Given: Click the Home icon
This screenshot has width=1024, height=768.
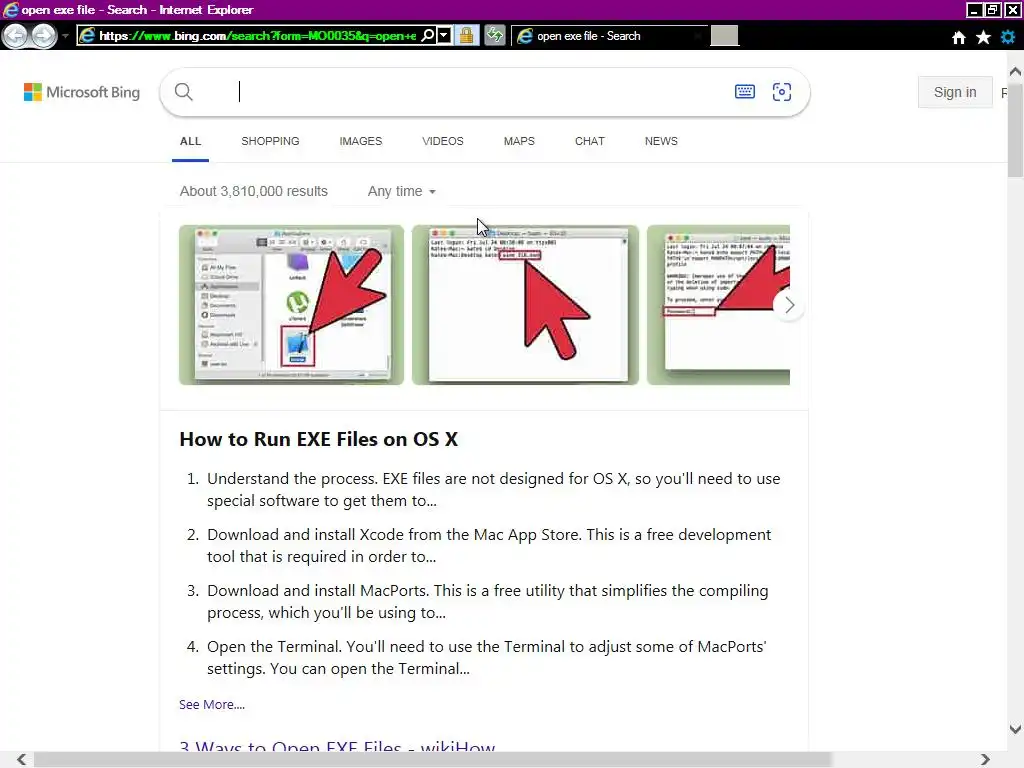Looking at the screenshot, I should tap(958, 37).
